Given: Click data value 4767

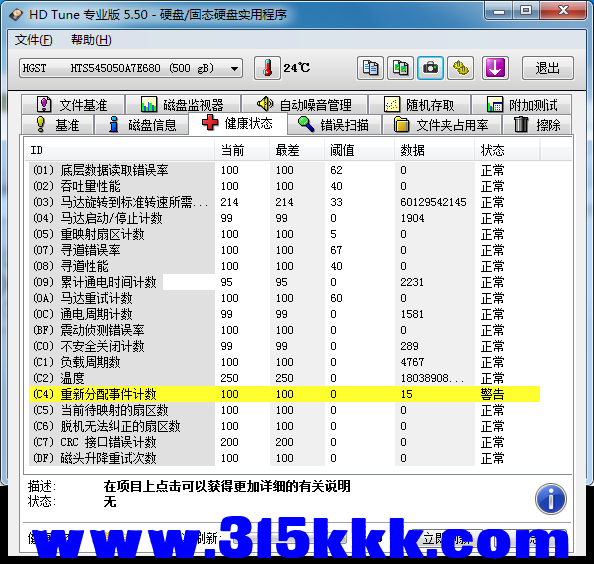Looking at the screenshot, I should pyautogui.click(x=412, y=362).
